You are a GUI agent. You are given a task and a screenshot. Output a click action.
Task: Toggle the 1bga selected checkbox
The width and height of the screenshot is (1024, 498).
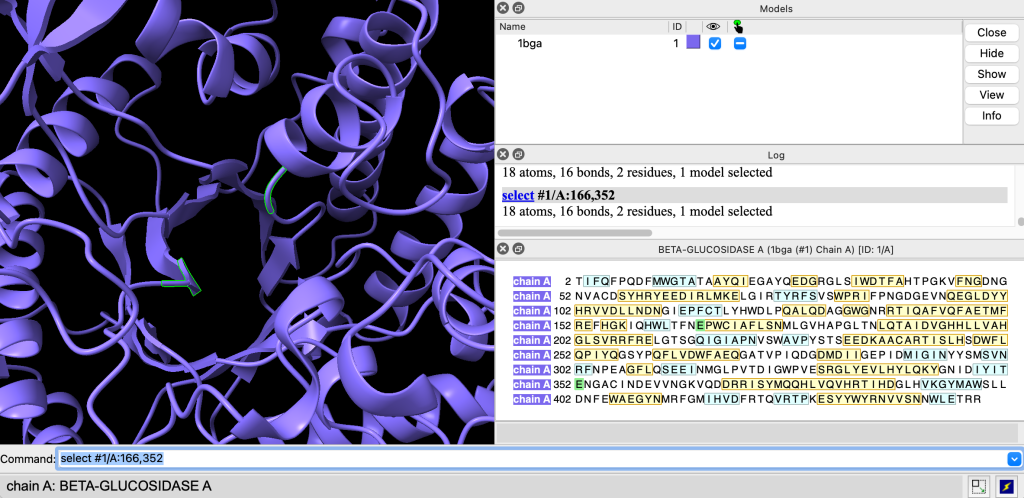click(x=739, y=44)
